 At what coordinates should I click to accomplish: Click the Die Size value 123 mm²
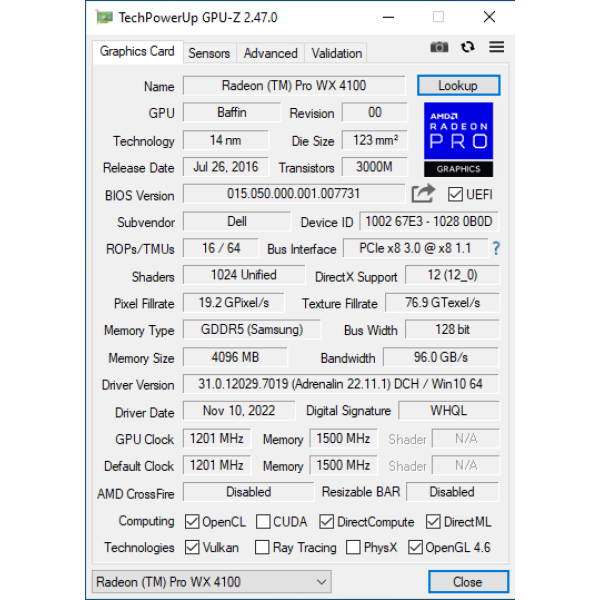click(375, 140)
